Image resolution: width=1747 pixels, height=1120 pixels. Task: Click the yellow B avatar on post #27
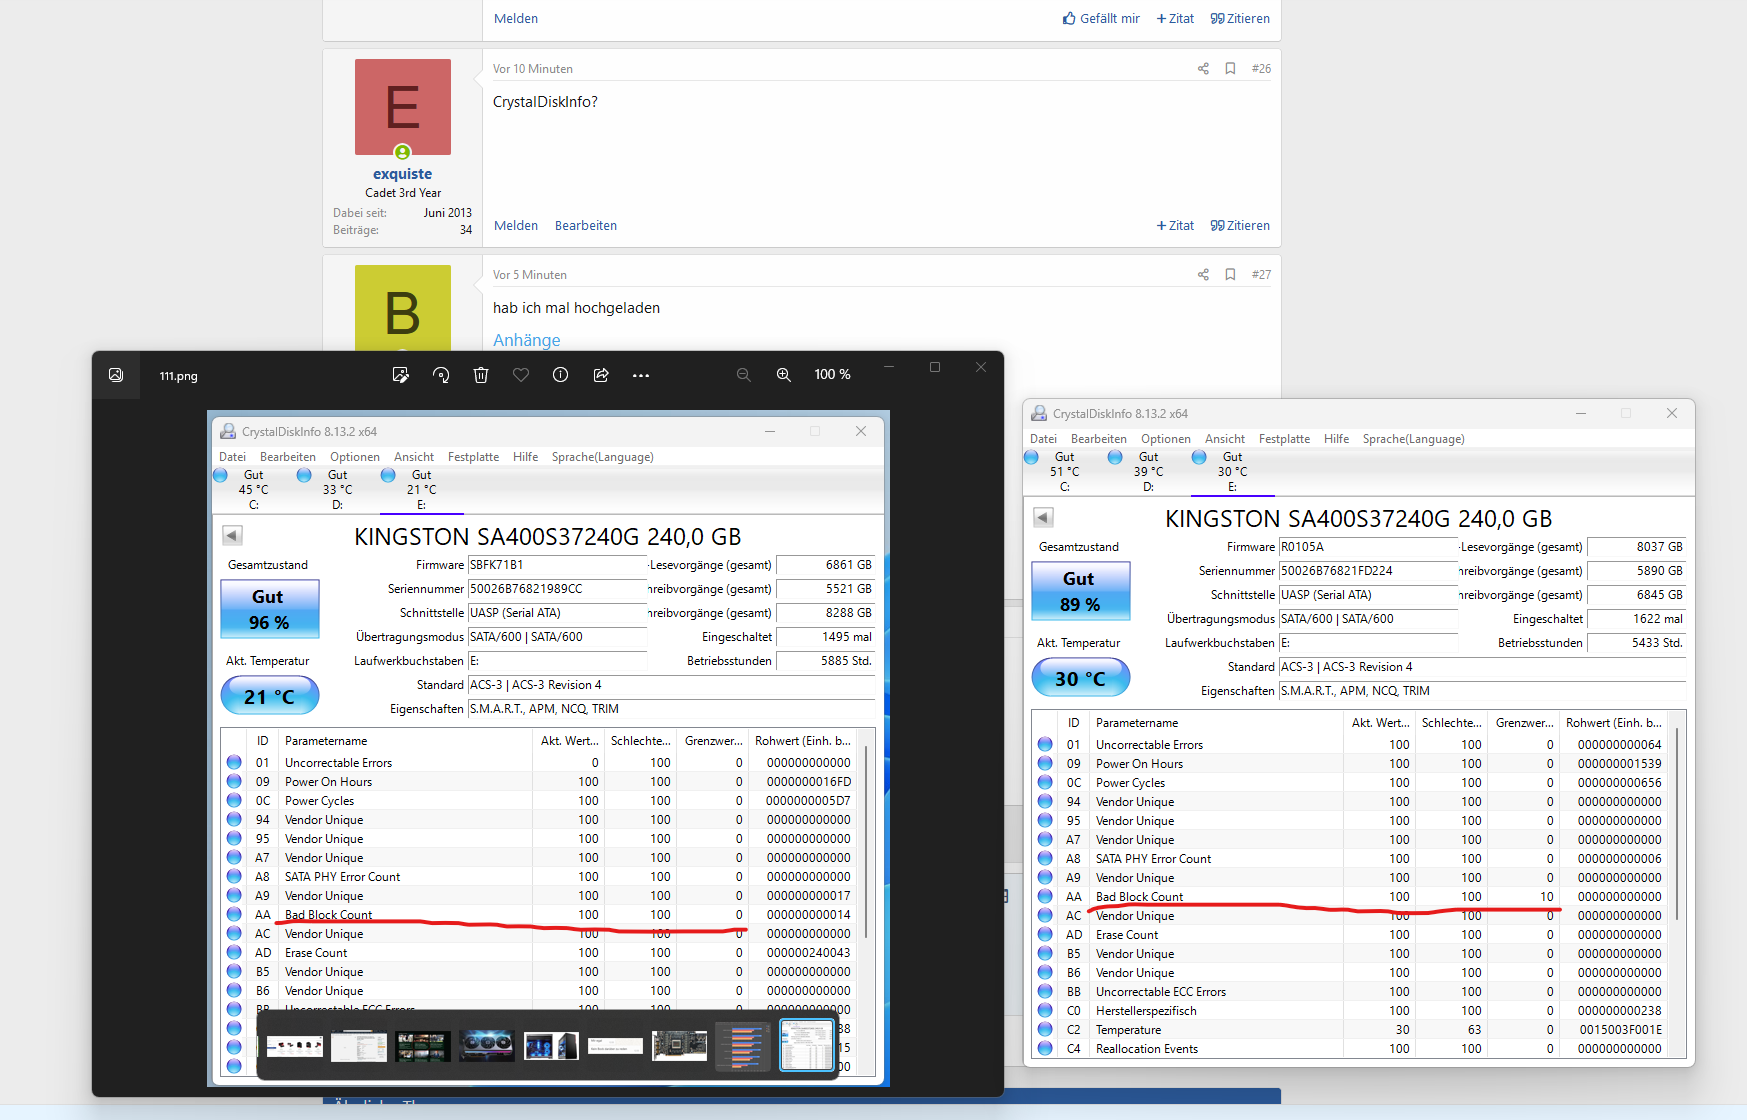click(x=403, y=308)
